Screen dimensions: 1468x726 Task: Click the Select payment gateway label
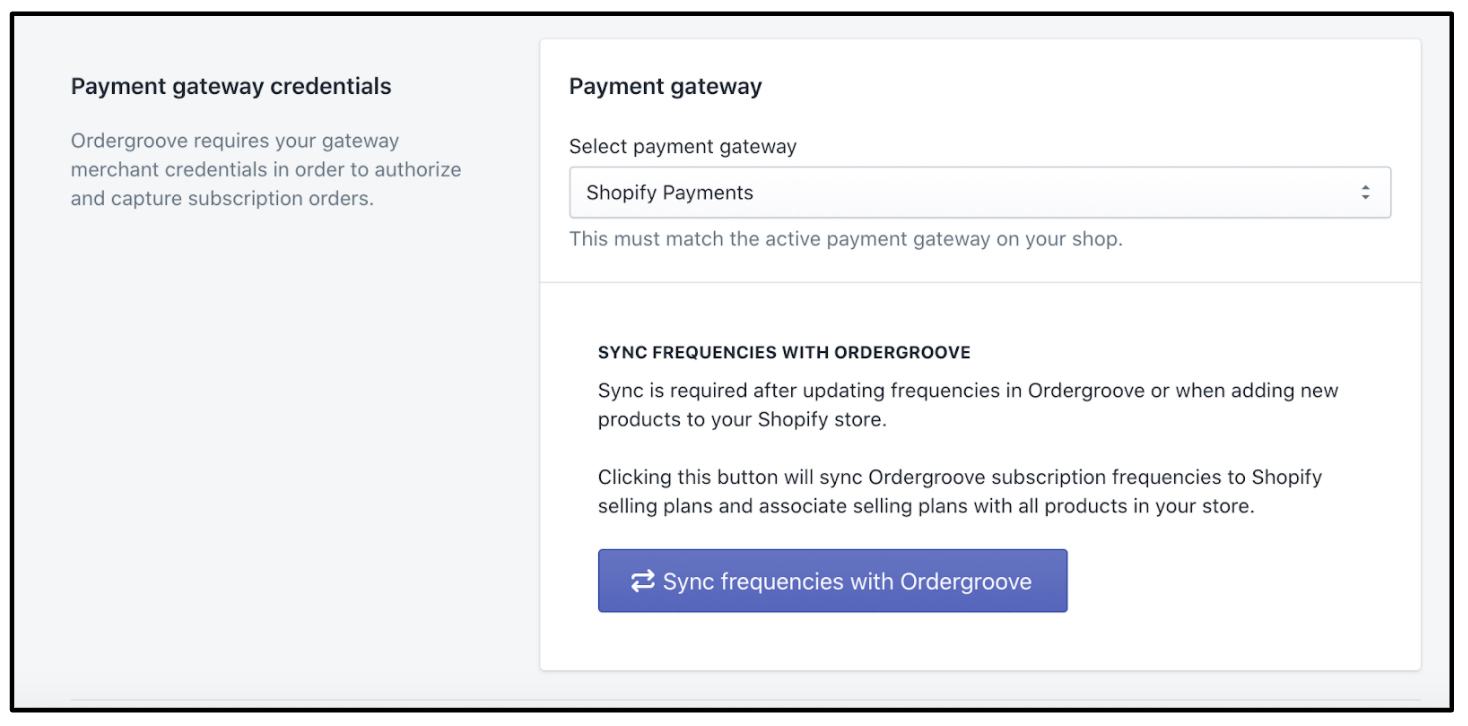coord(683,146)
